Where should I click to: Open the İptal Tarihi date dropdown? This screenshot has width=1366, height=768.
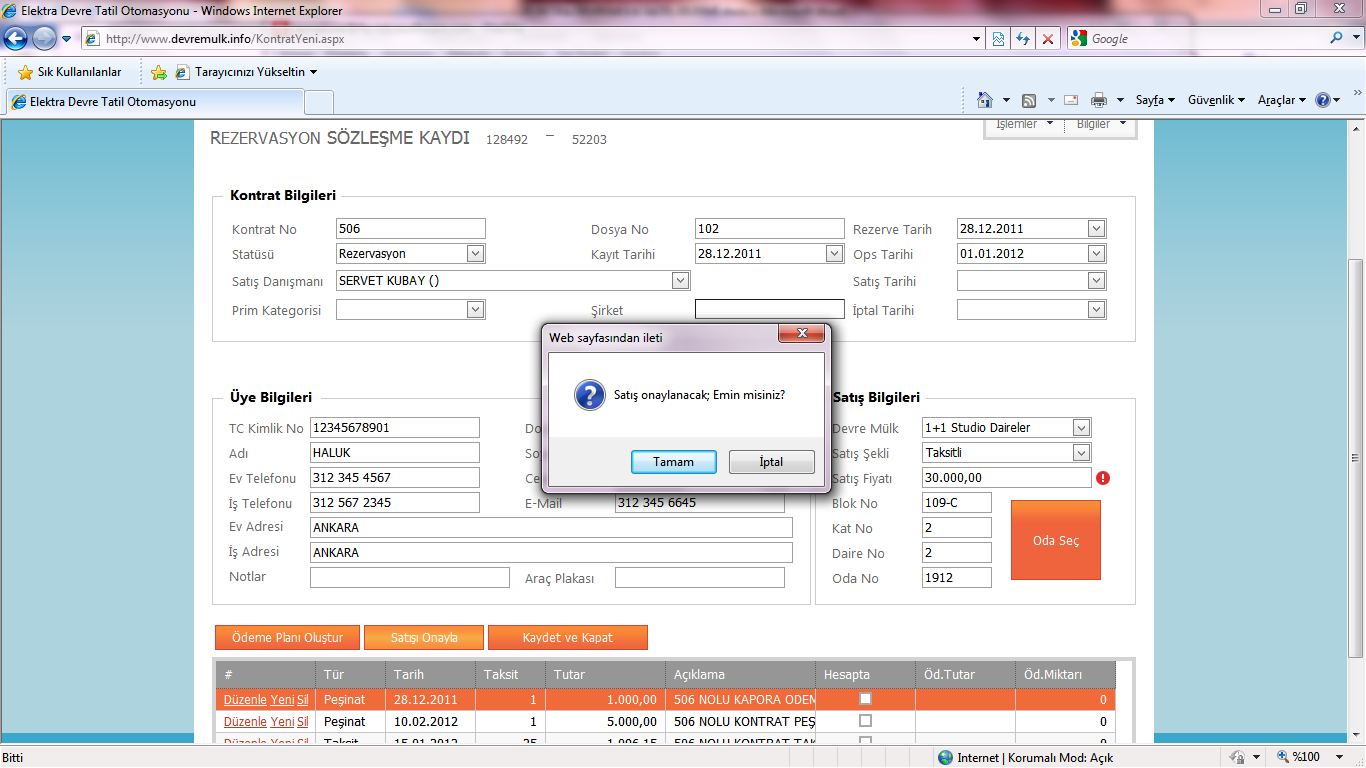pyautogui.click(x=1097, y=310)
